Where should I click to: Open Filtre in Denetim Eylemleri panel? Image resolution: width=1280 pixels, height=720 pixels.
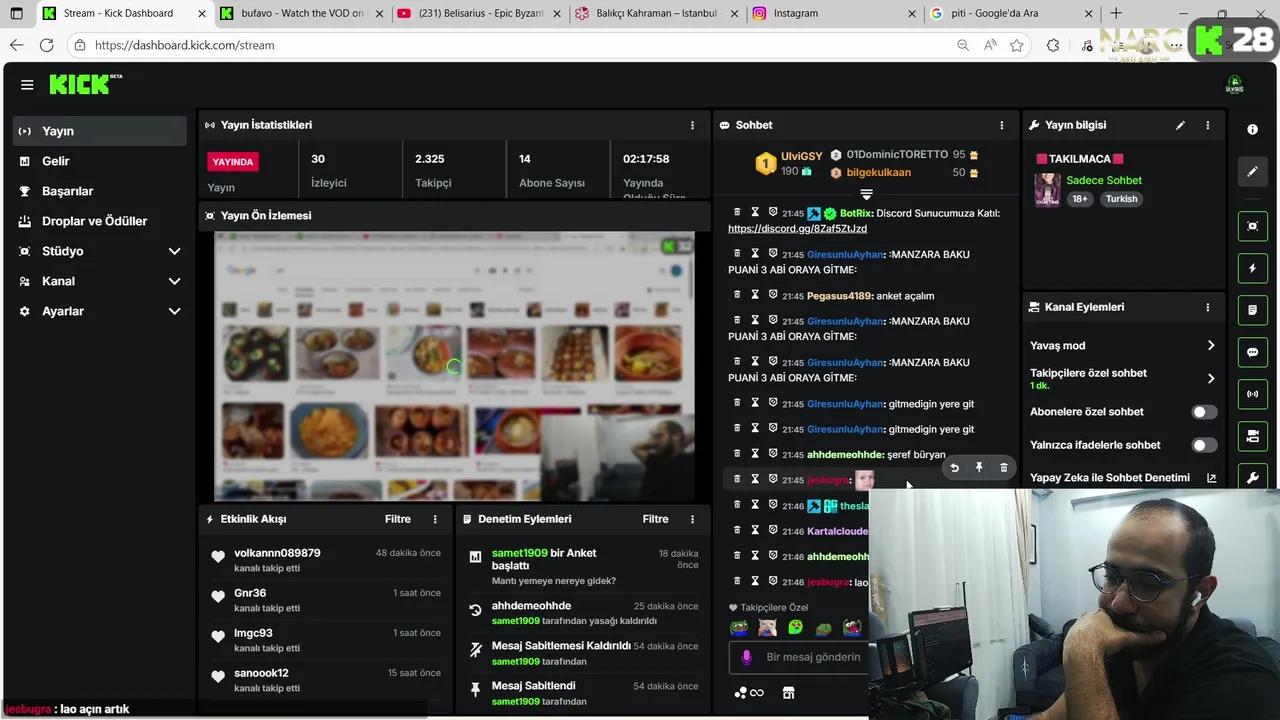[x=655, y=519]
